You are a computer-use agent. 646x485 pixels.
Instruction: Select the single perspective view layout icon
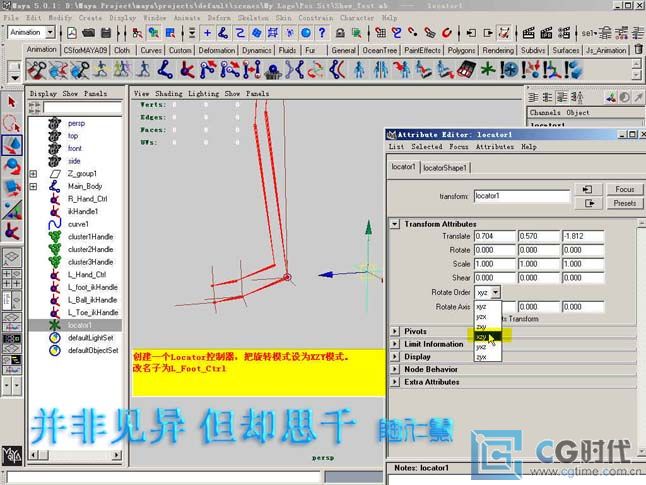(x=12, y=257)
